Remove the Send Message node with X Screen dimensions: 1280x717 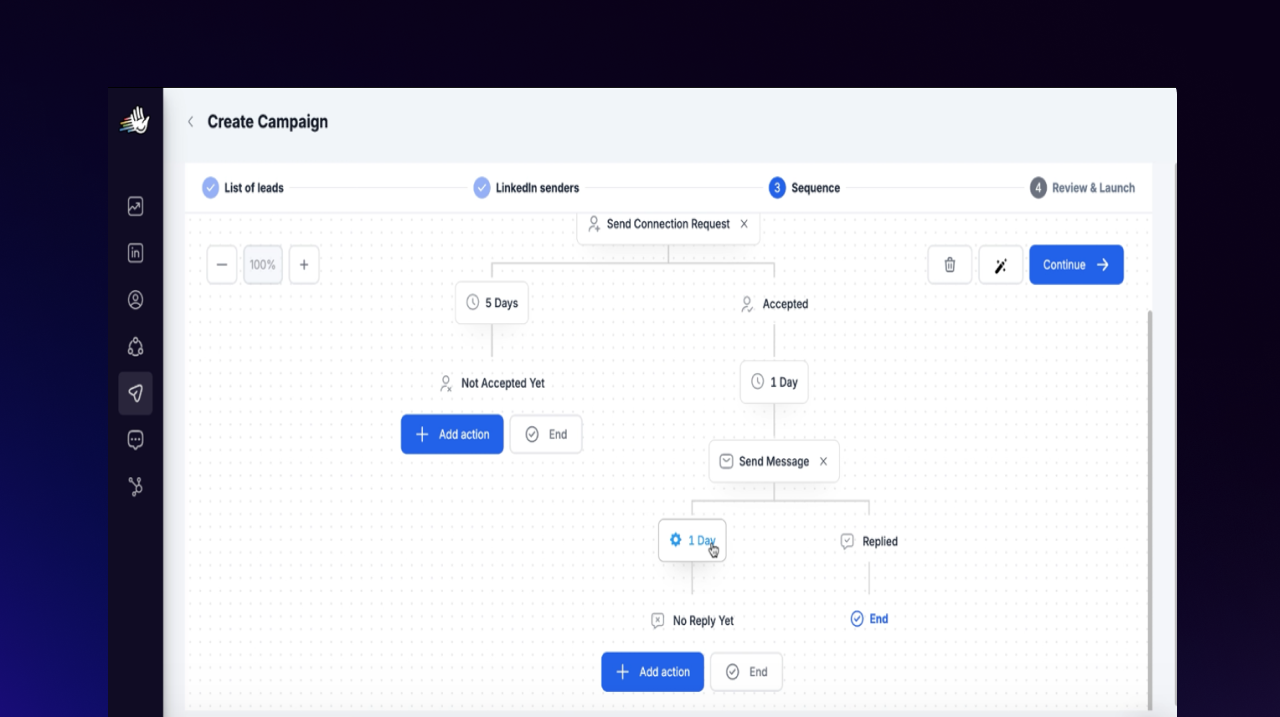(x=824, y=461)
